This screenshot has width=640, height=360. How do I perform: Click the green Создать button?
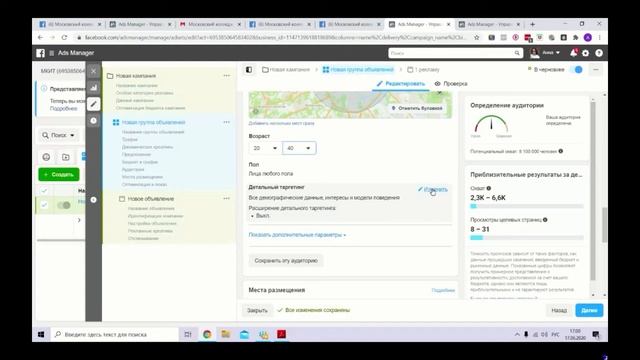(59, 175)
